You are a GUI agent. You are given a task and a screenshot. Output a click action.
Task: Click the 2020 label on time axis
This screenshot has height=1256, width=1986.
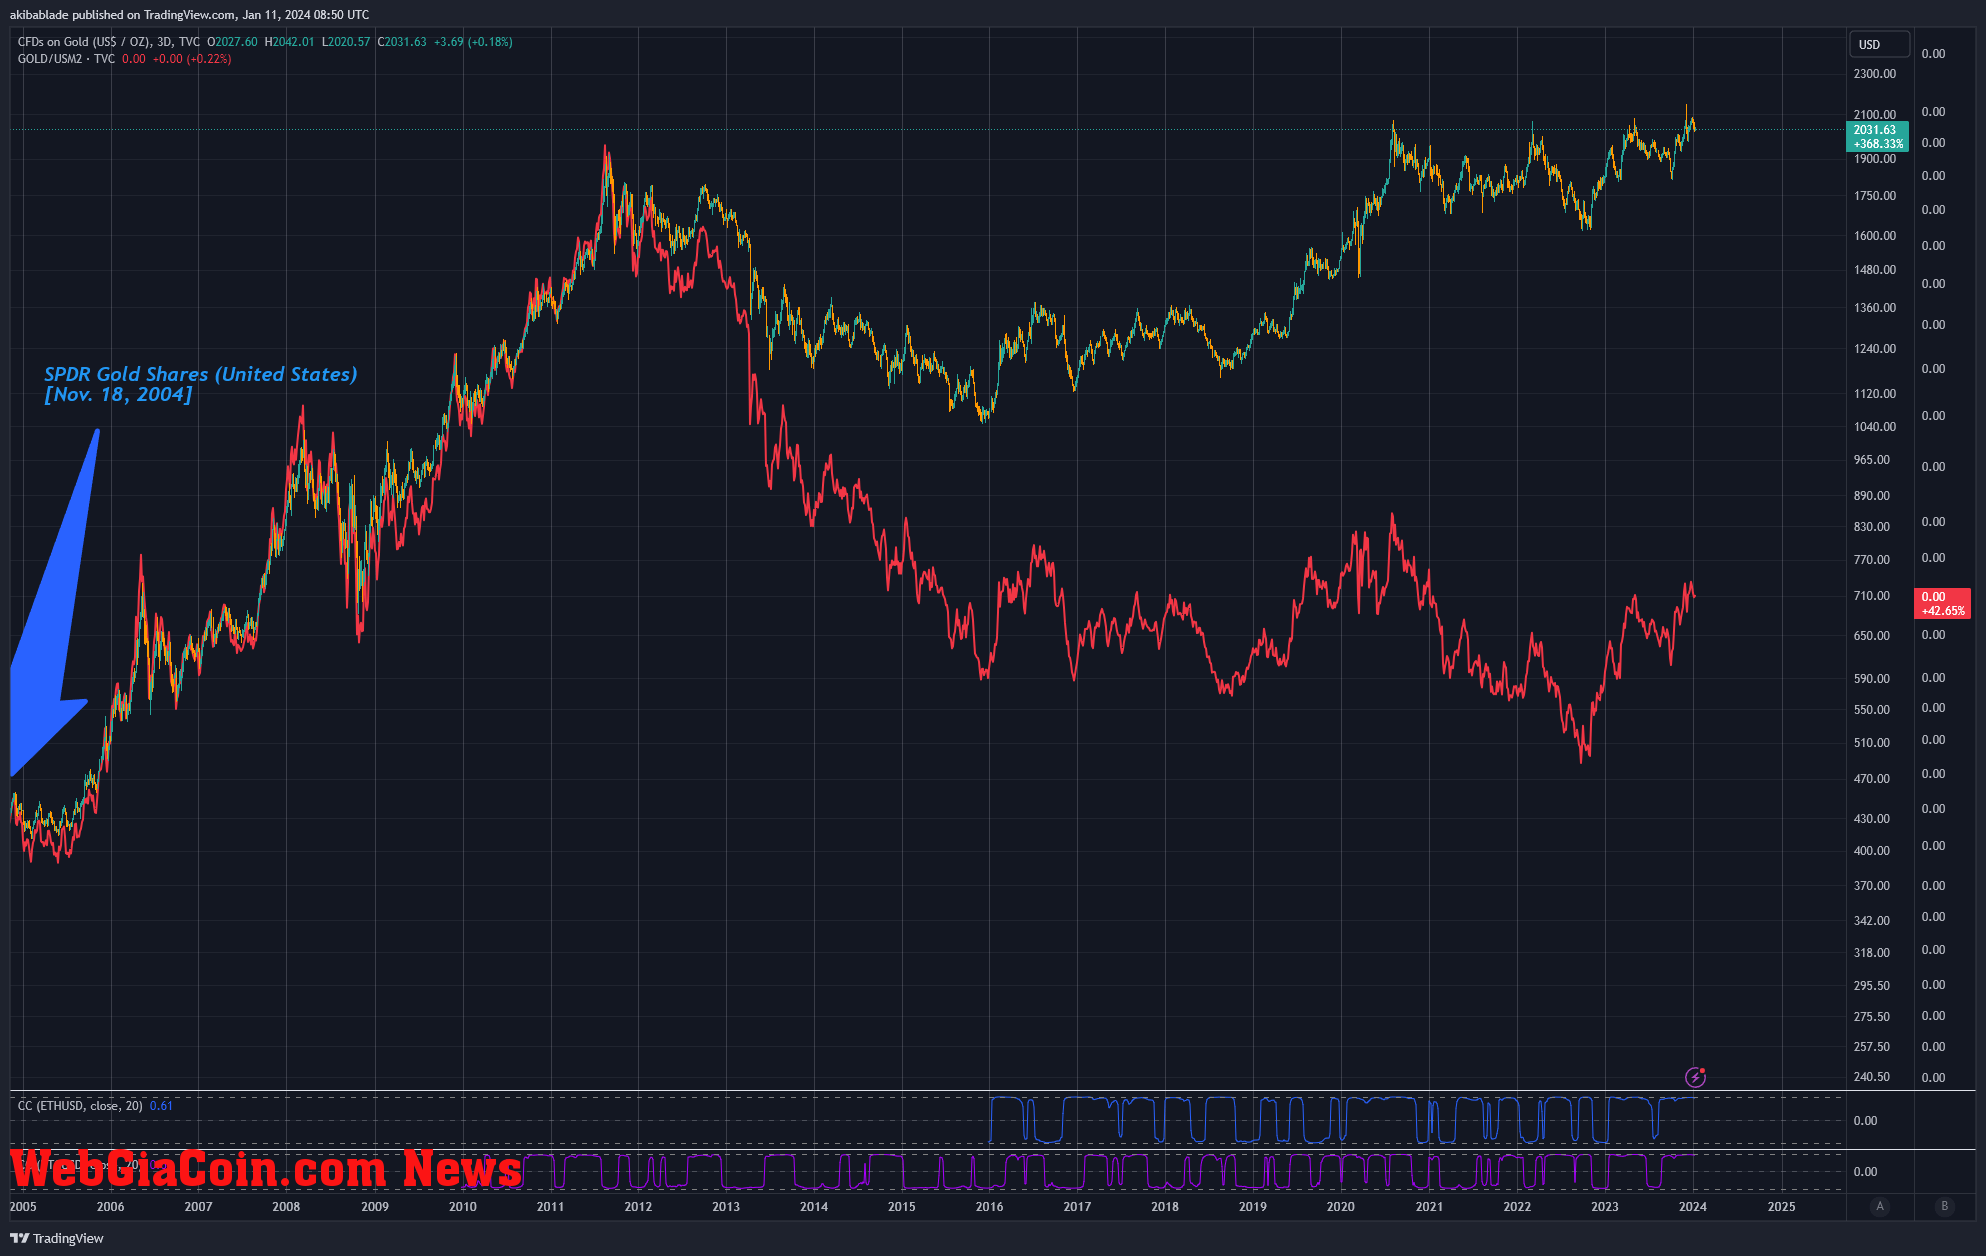(x=1341, y=1206)
